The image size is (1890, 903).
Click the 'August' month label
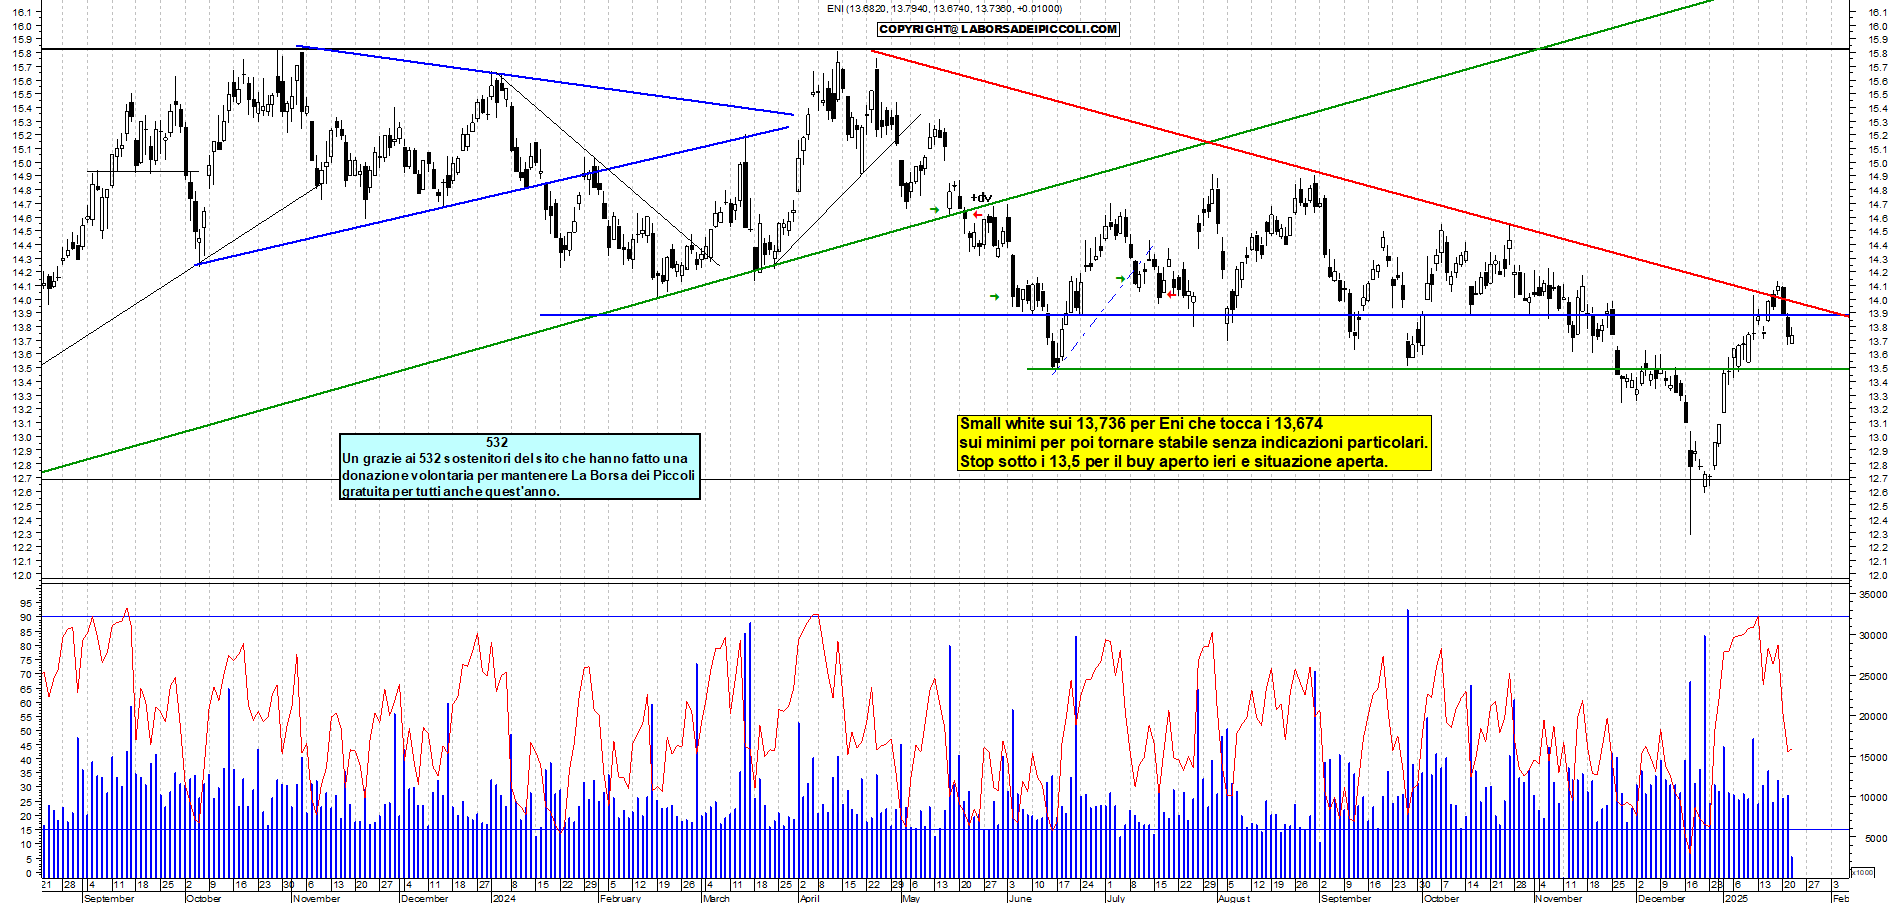[1234, 898]
